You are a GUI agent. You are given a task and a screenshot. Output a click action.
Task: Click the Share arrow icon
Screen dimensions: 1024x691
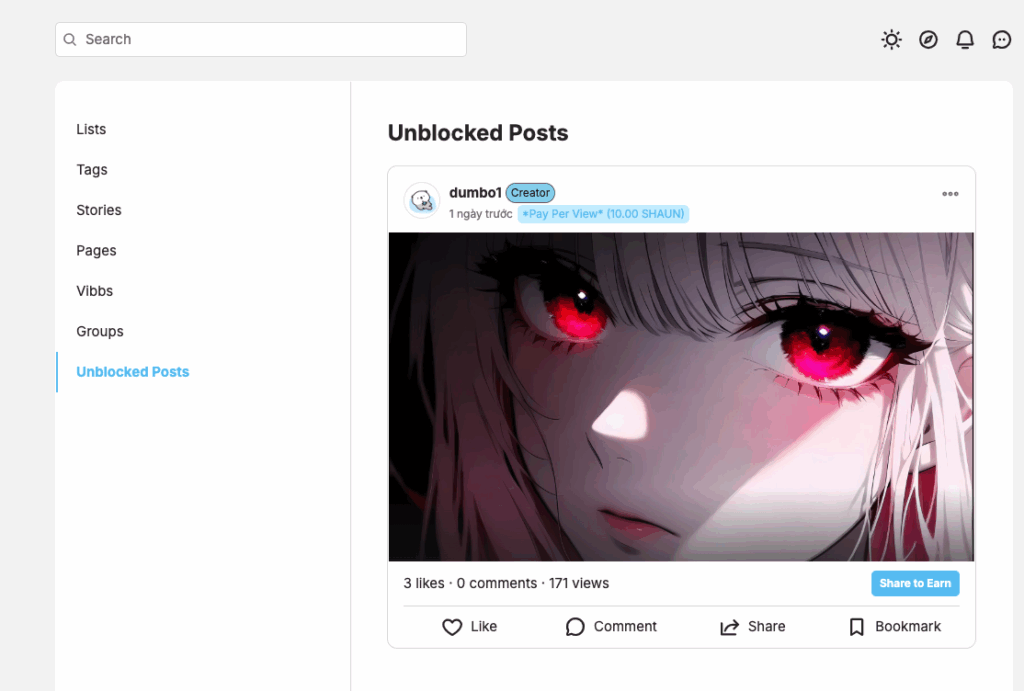coord(729,627)
